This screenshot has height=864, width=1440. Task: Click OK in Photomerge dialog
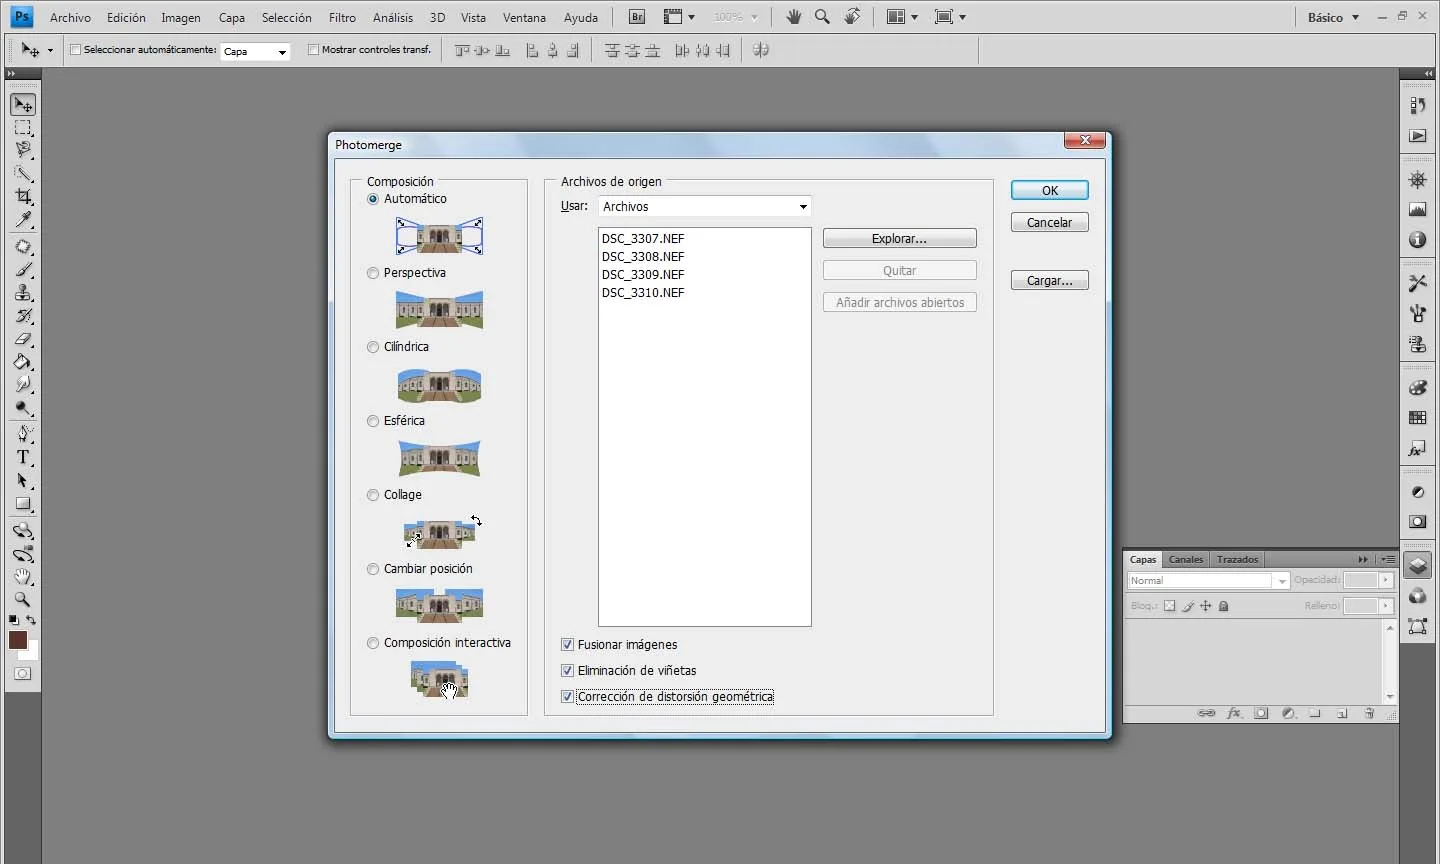[1050, 191]
